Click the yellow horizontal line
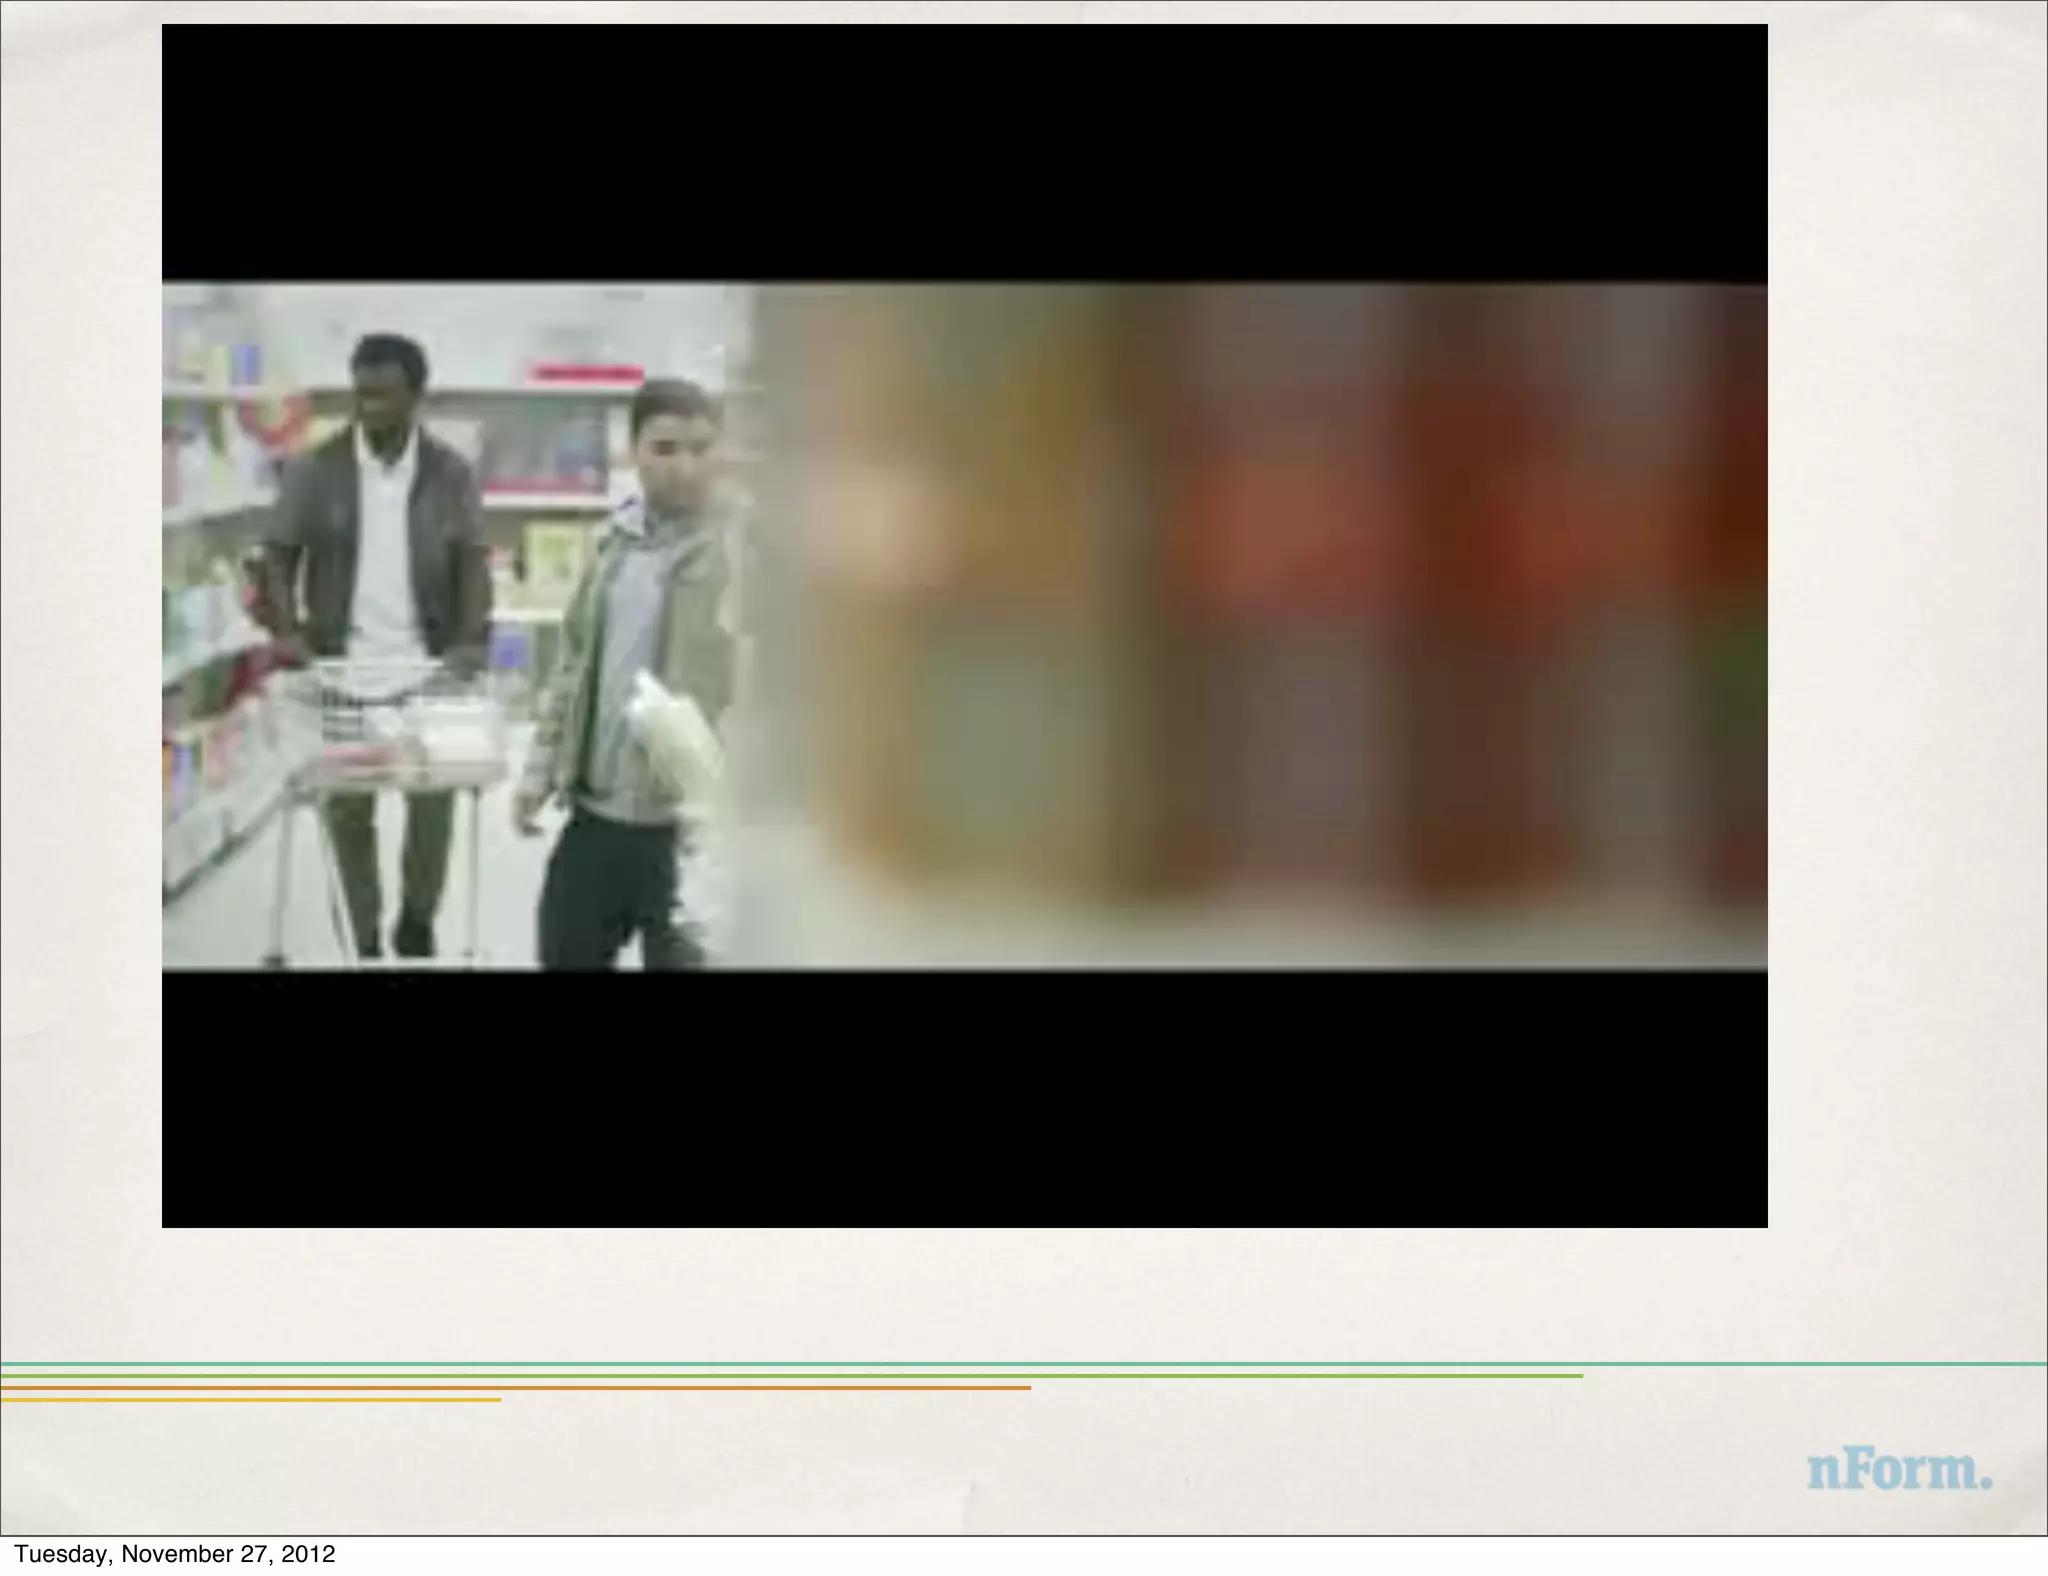 (250, 1400)
